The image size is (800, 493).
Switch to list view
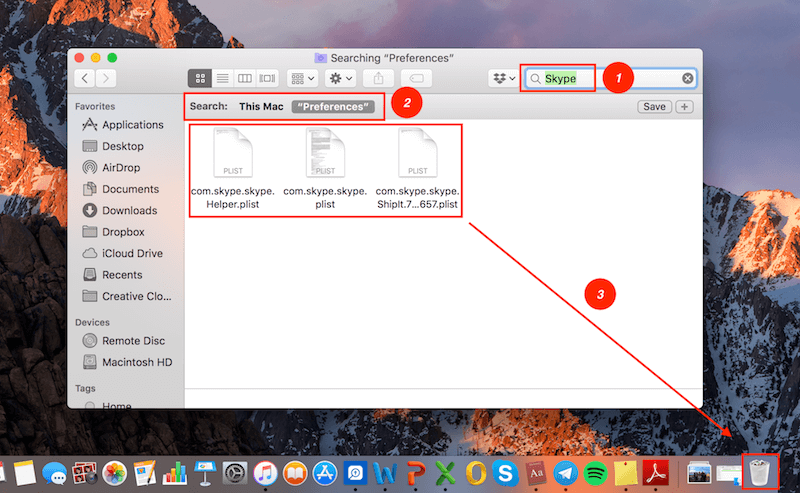coord(222,78)
